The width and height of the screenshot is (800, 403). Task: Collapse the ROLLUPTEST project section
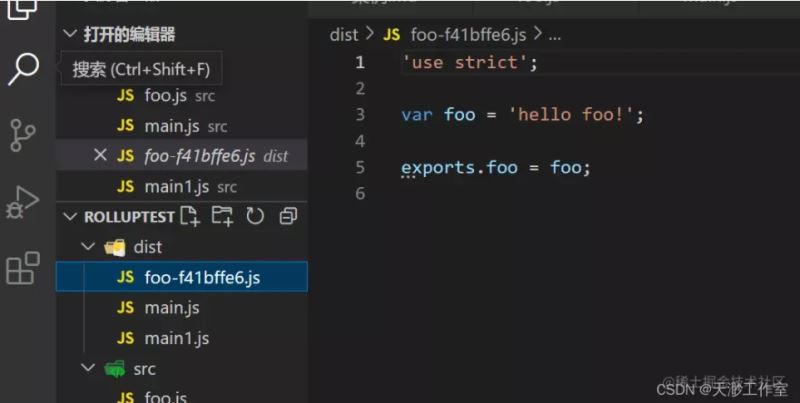[70, 217]
